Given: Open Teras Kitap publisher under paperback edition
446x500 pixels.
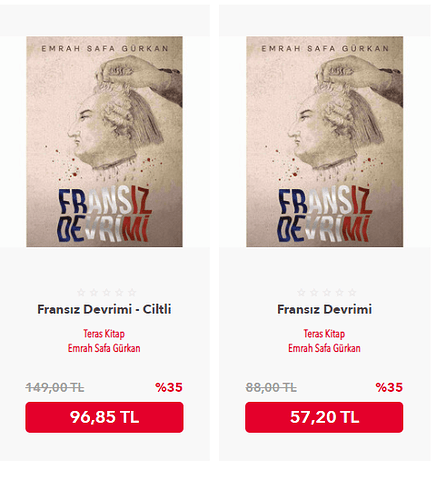Looking at the screenshot, I should coord(324,334).
